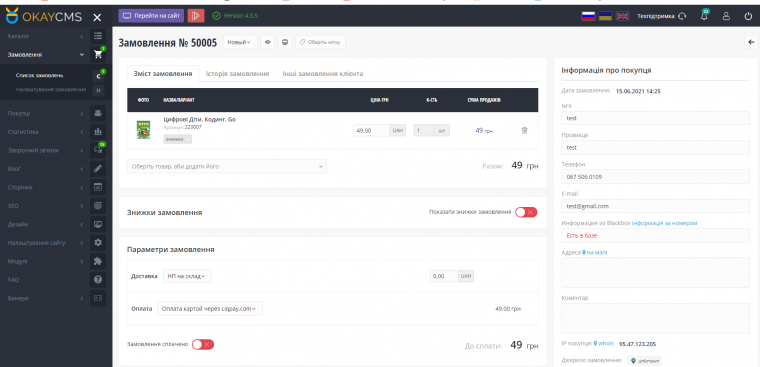Click the back arrow icon at top right
760x367 pixels.
(x=751, y=43)
